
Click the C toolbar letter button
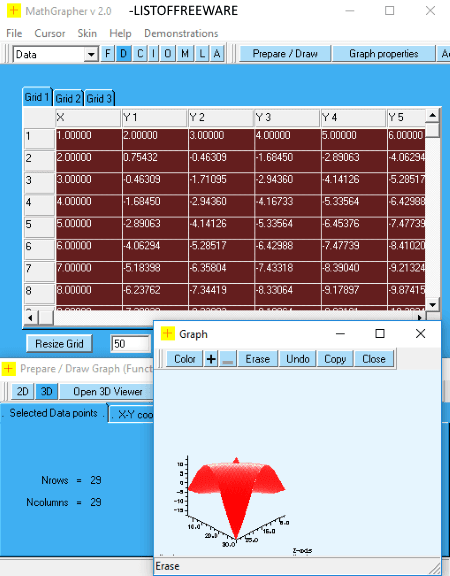(140, 54)
